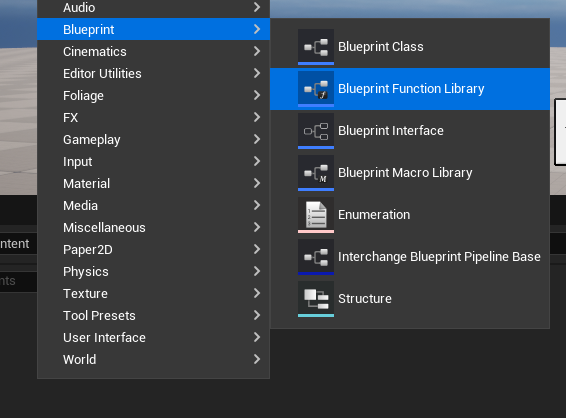This screenshot has height=418, width=566.
Task: Select the Physics menu category
Action: (153, 271)
